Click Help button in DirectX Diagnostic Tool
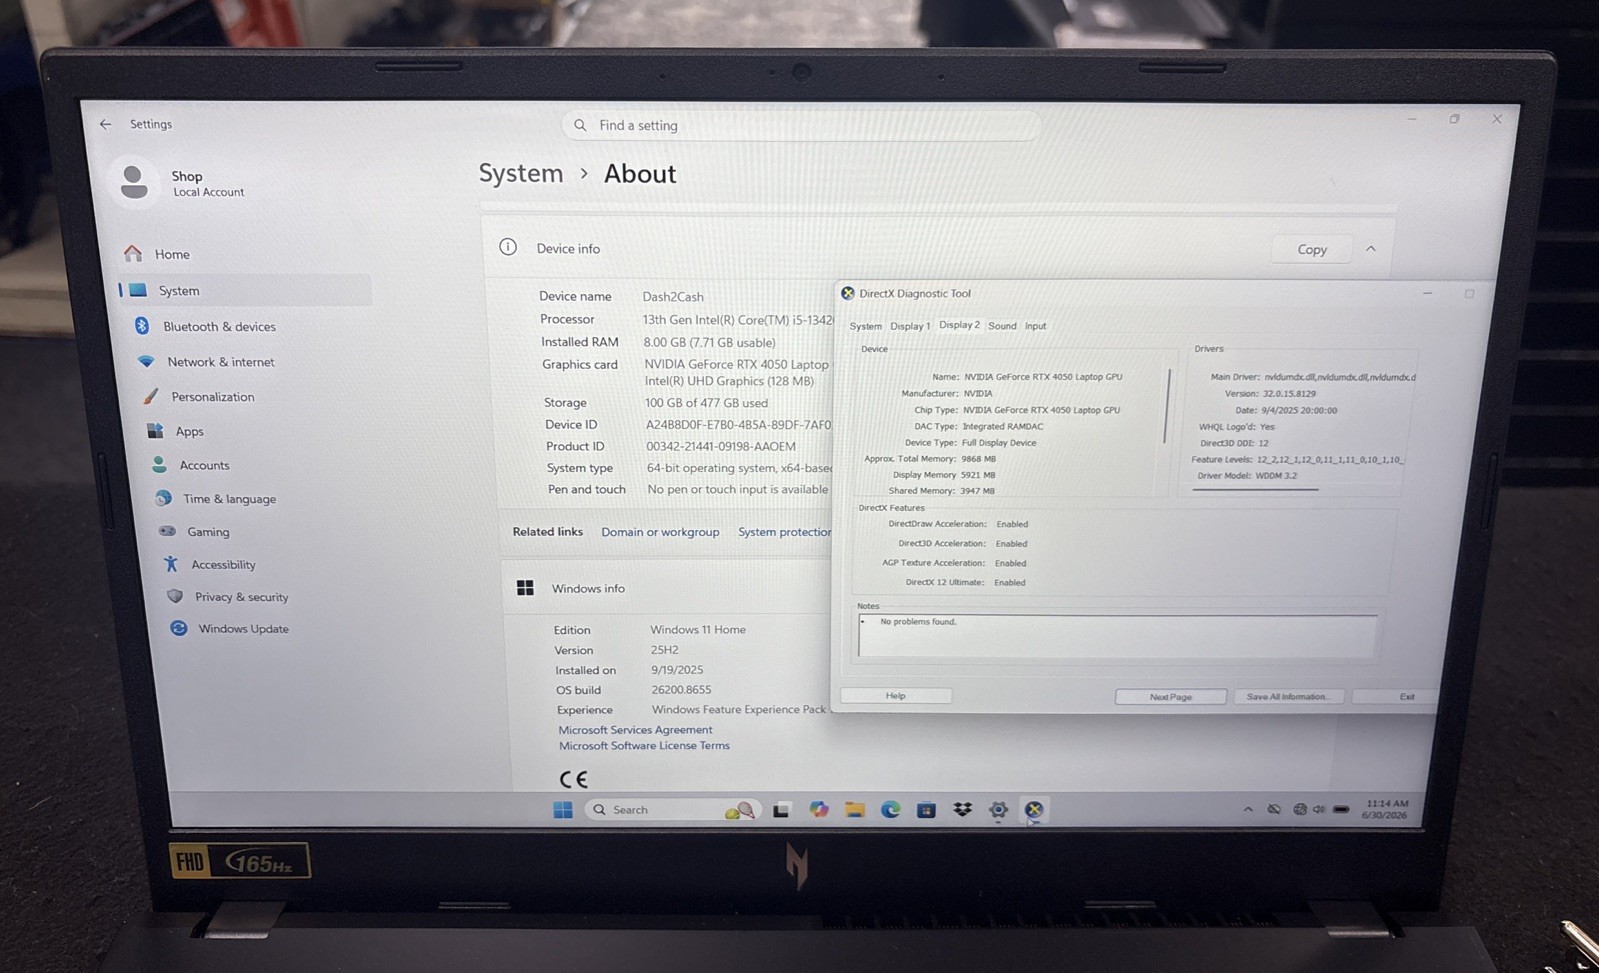 pos(896,696)
